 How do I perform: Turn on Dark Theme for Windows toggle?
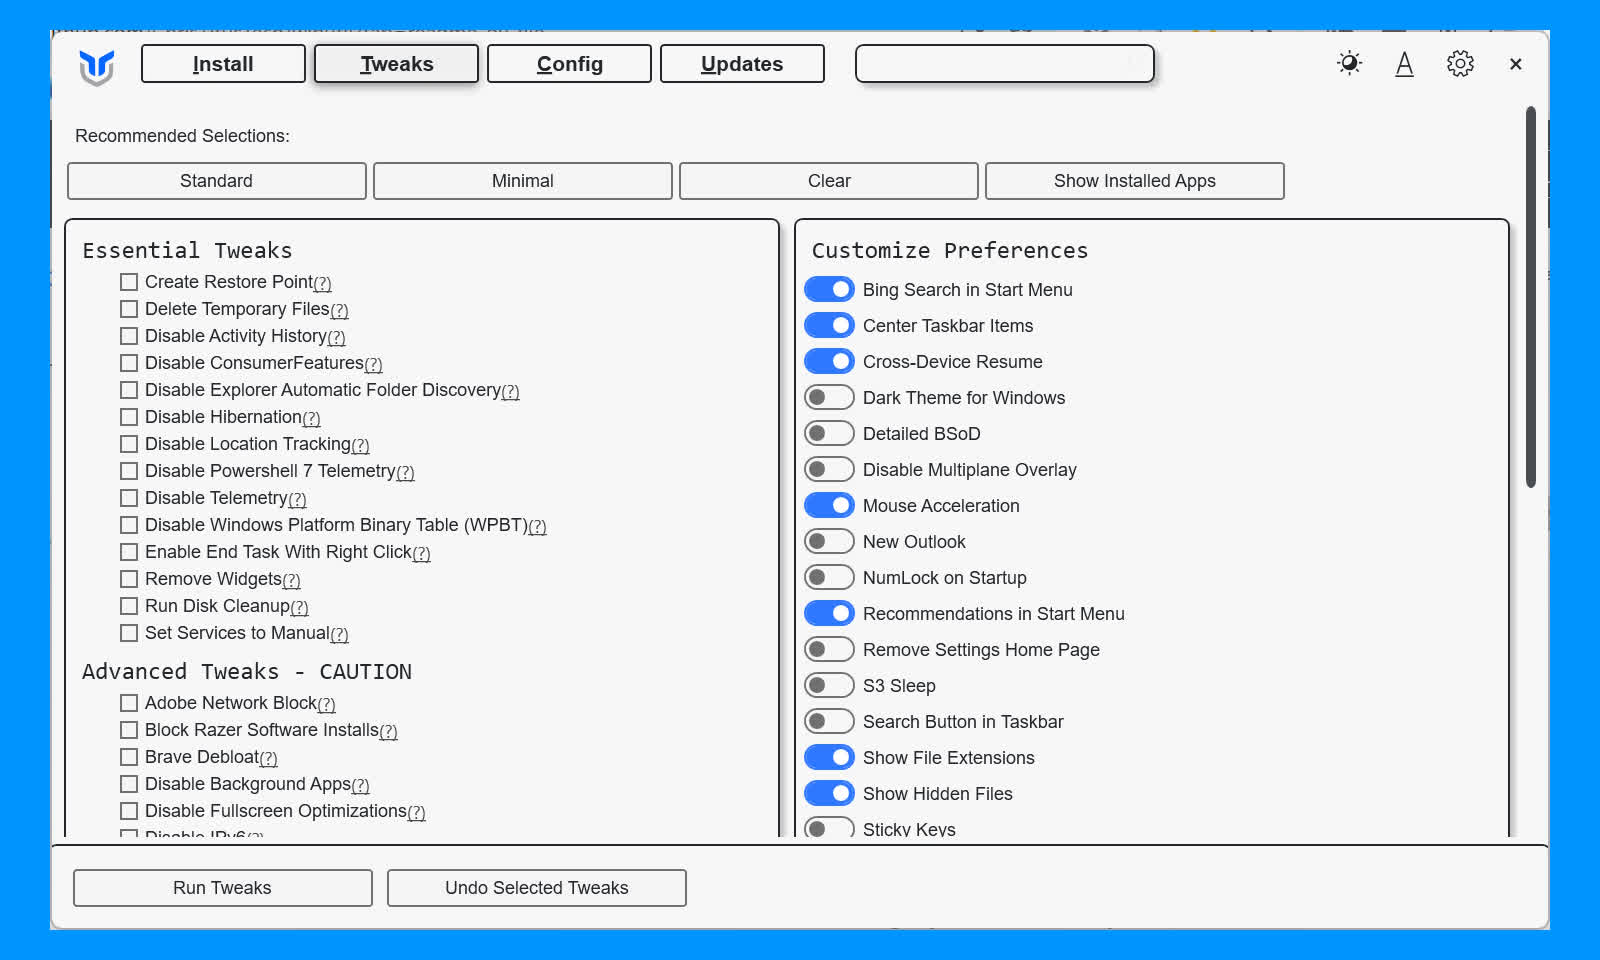pos(829,398)
